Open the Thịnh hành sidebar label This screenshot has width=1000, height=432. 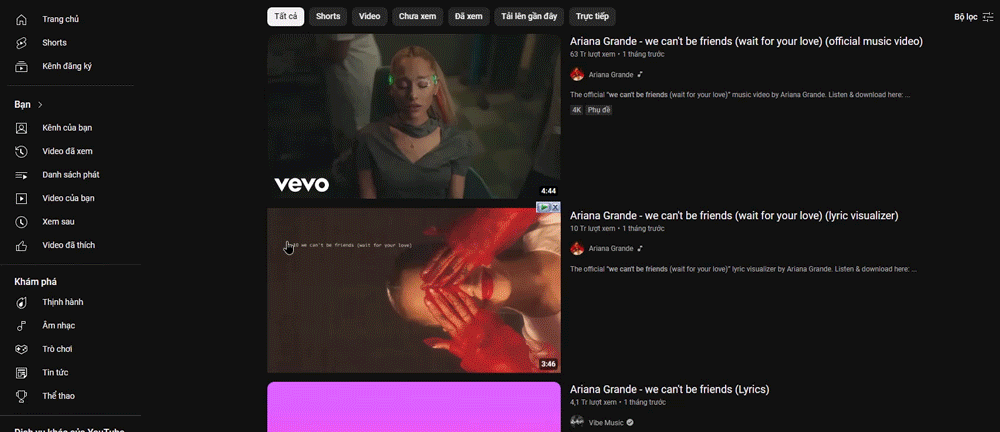pyautogui.click(x=62, y=302)
